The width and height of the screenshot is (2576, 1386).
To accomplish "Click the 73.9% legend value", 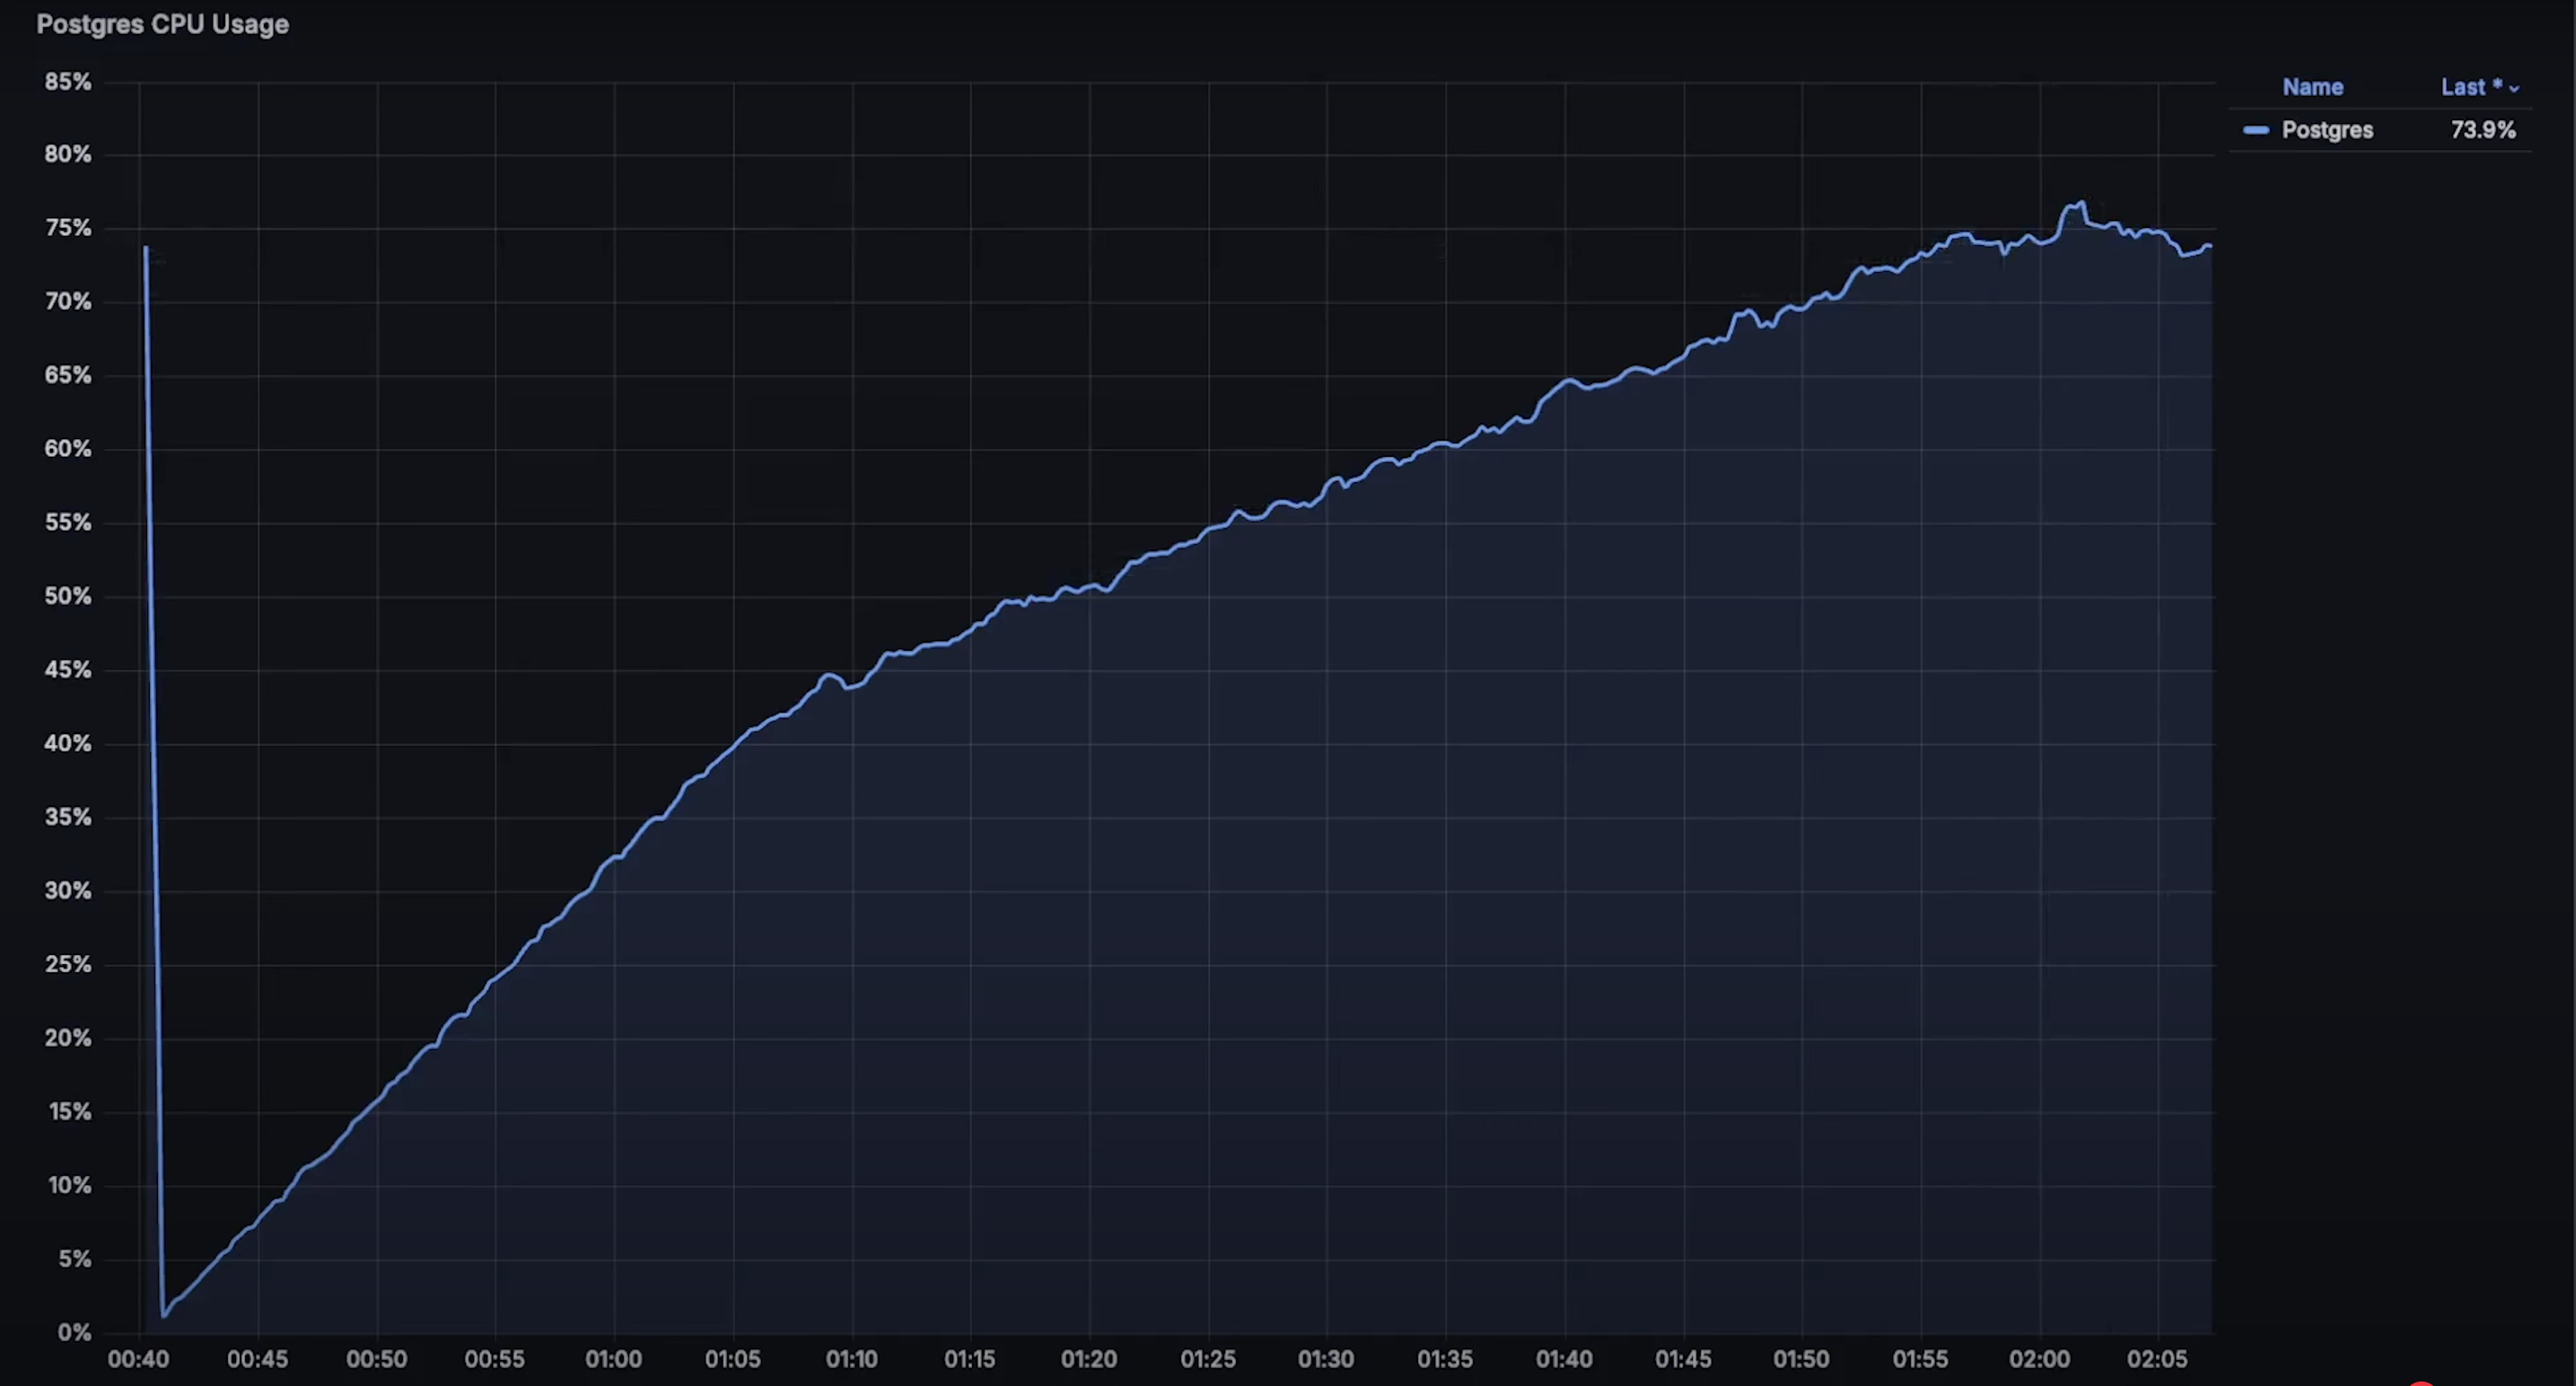I will (x=2482, y=130).
